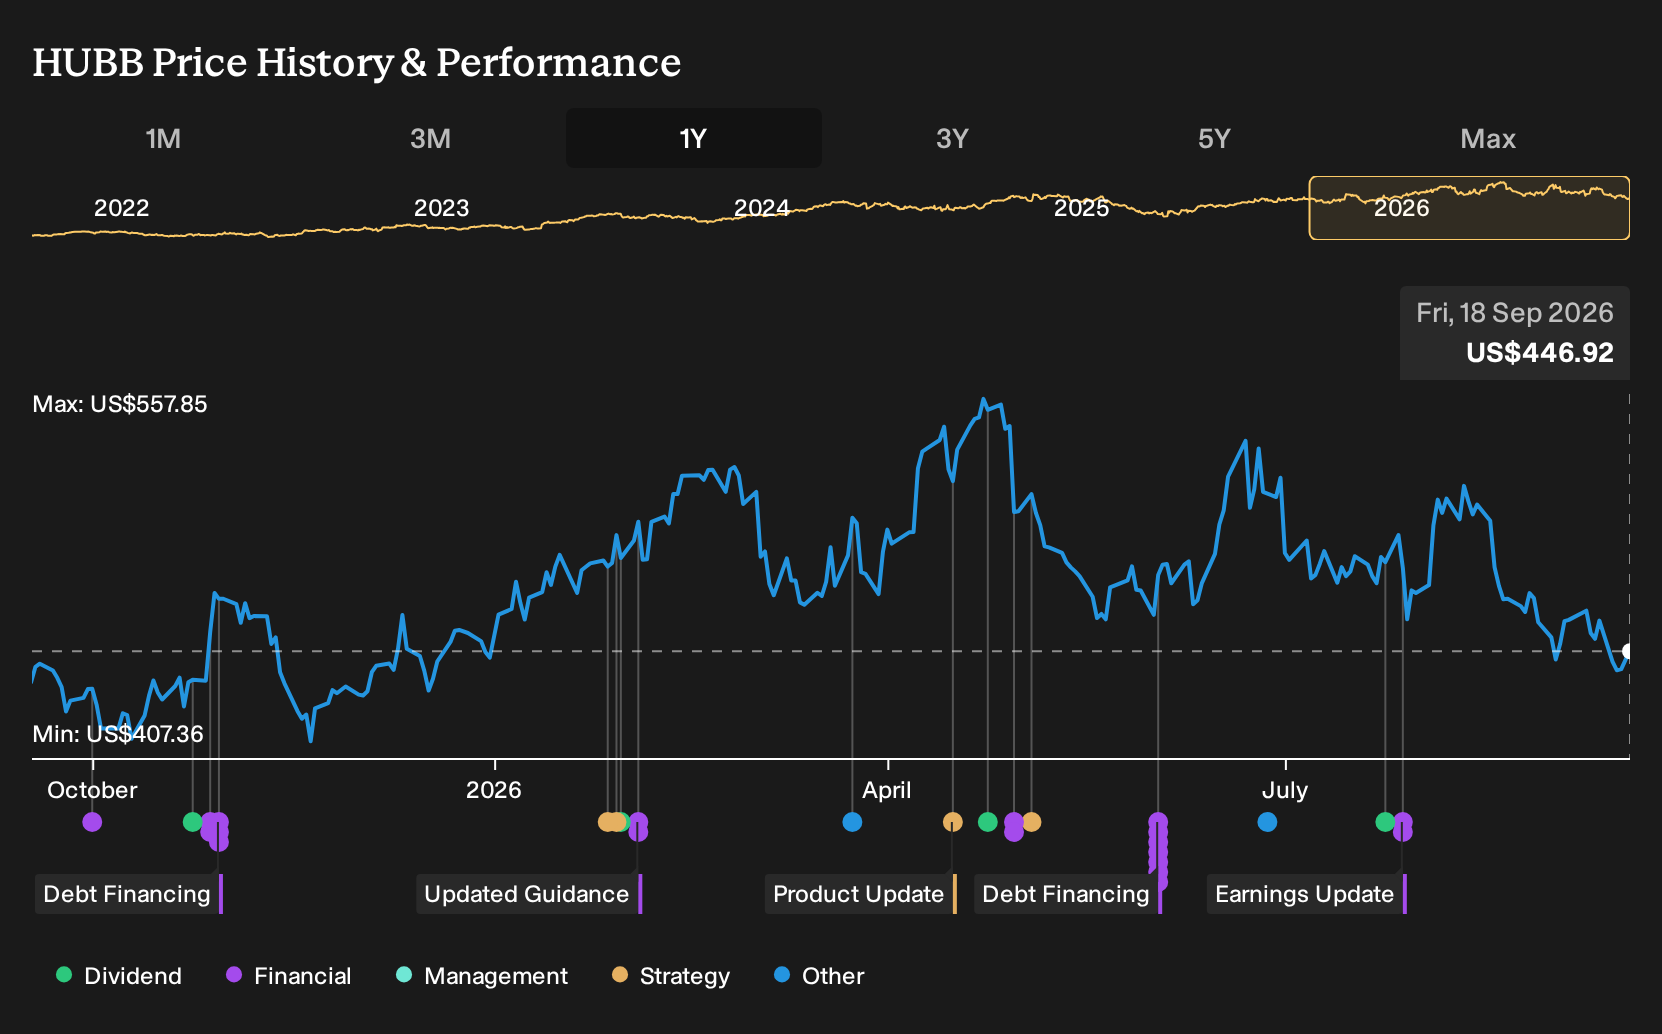
Task: Click the 'Min: US$407.36' label
Action: 118,734
